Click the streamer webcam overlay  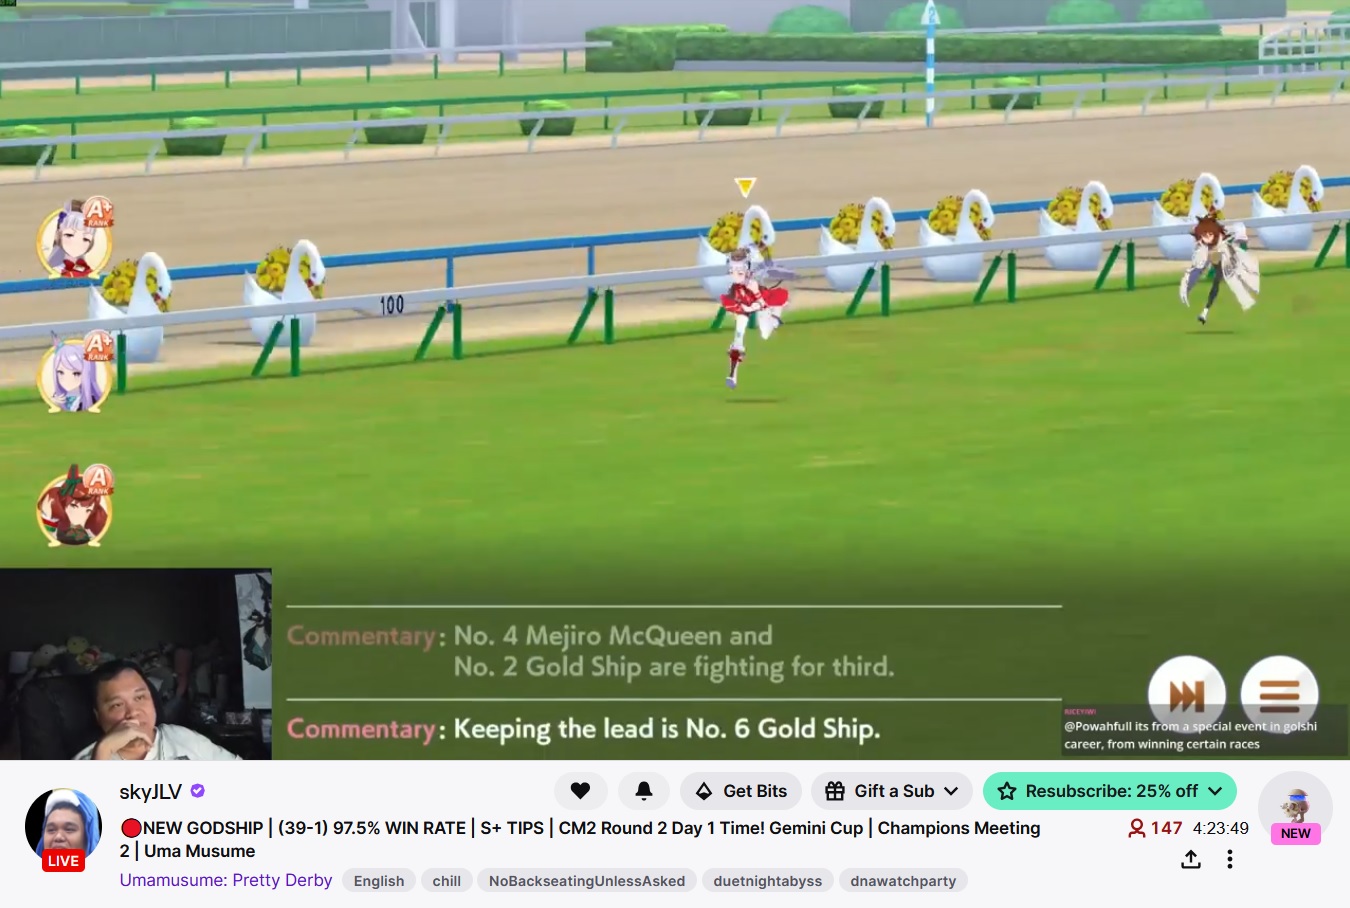[136, 664]
